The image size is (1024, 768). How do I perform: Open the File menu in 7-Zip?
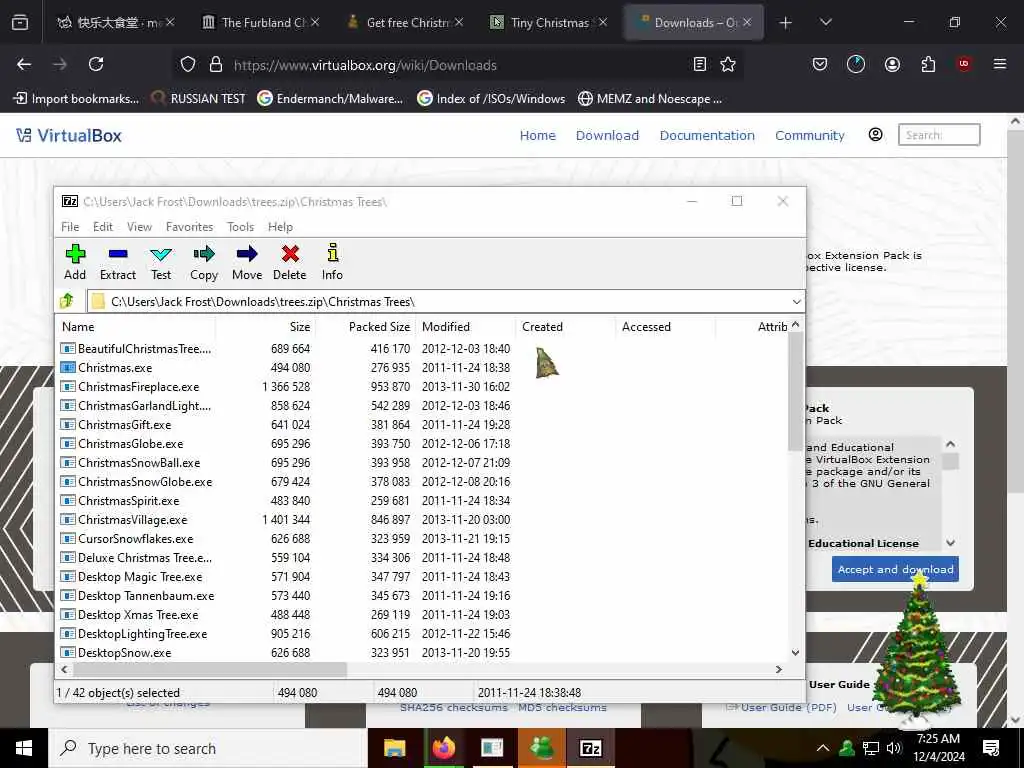point(70,227)
